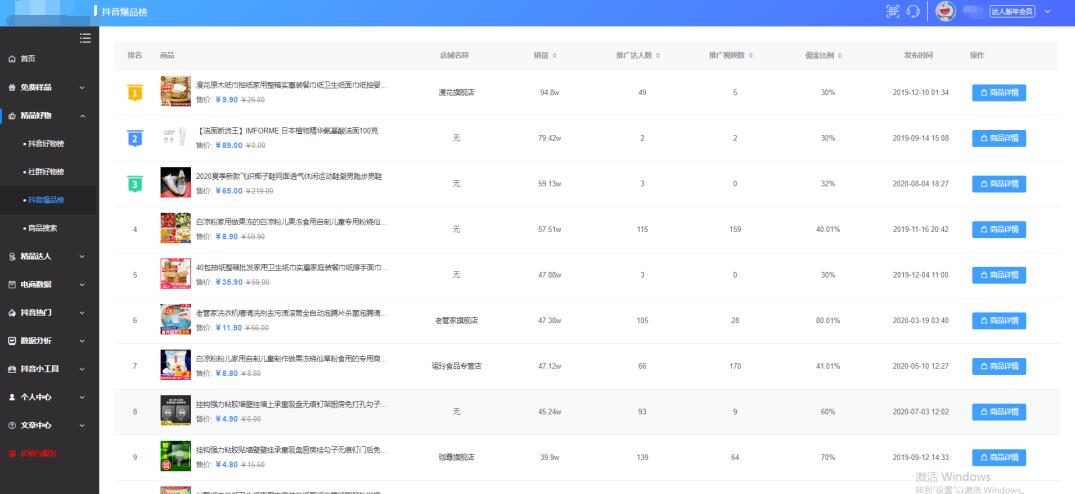Click the person icon beside 个人中心
Image resolution: width=1075 pixels, height=494 pixels.
pos(12,397)
